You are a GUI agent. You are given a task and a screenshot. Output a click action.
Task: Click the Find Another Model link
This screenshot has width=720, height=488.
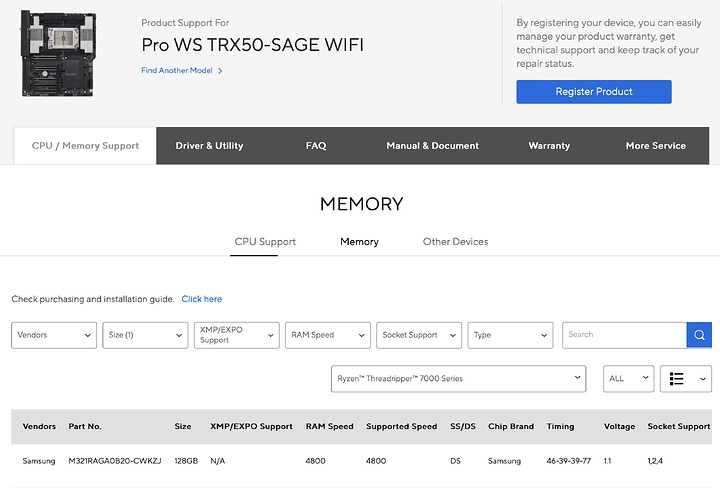tap(181, 71)
